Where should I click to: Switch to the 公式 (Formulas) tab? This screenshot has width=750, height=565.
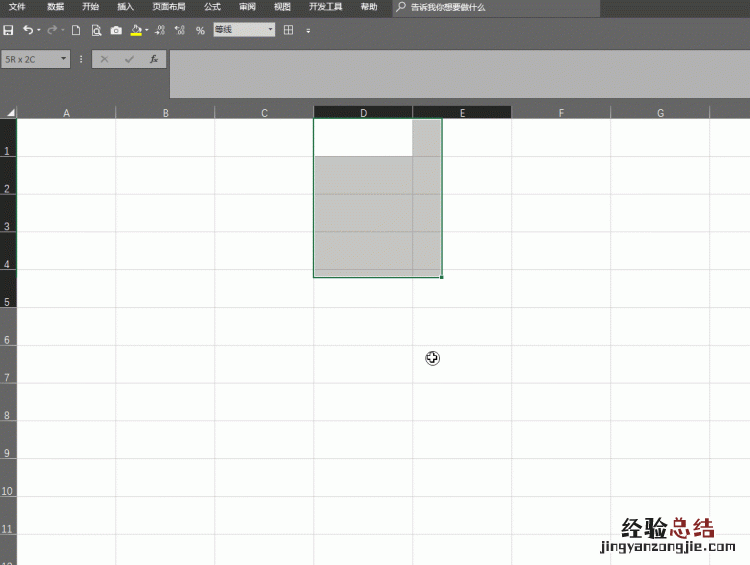pos(212,7)
